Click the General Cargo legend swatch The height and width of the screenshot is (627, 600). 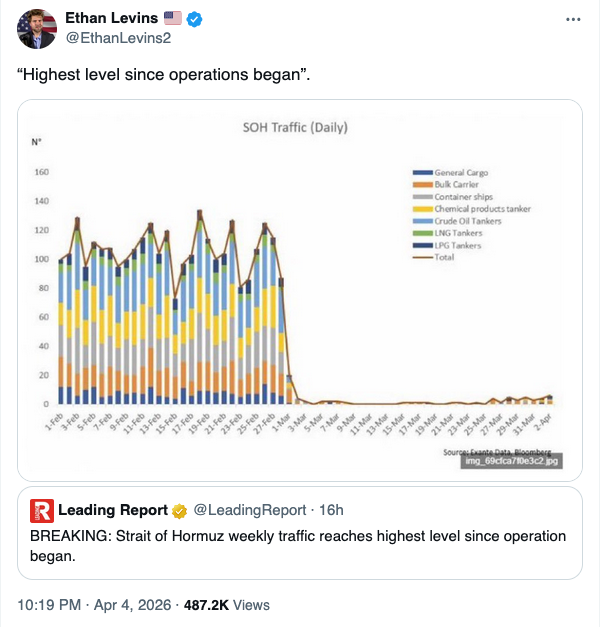422,173
